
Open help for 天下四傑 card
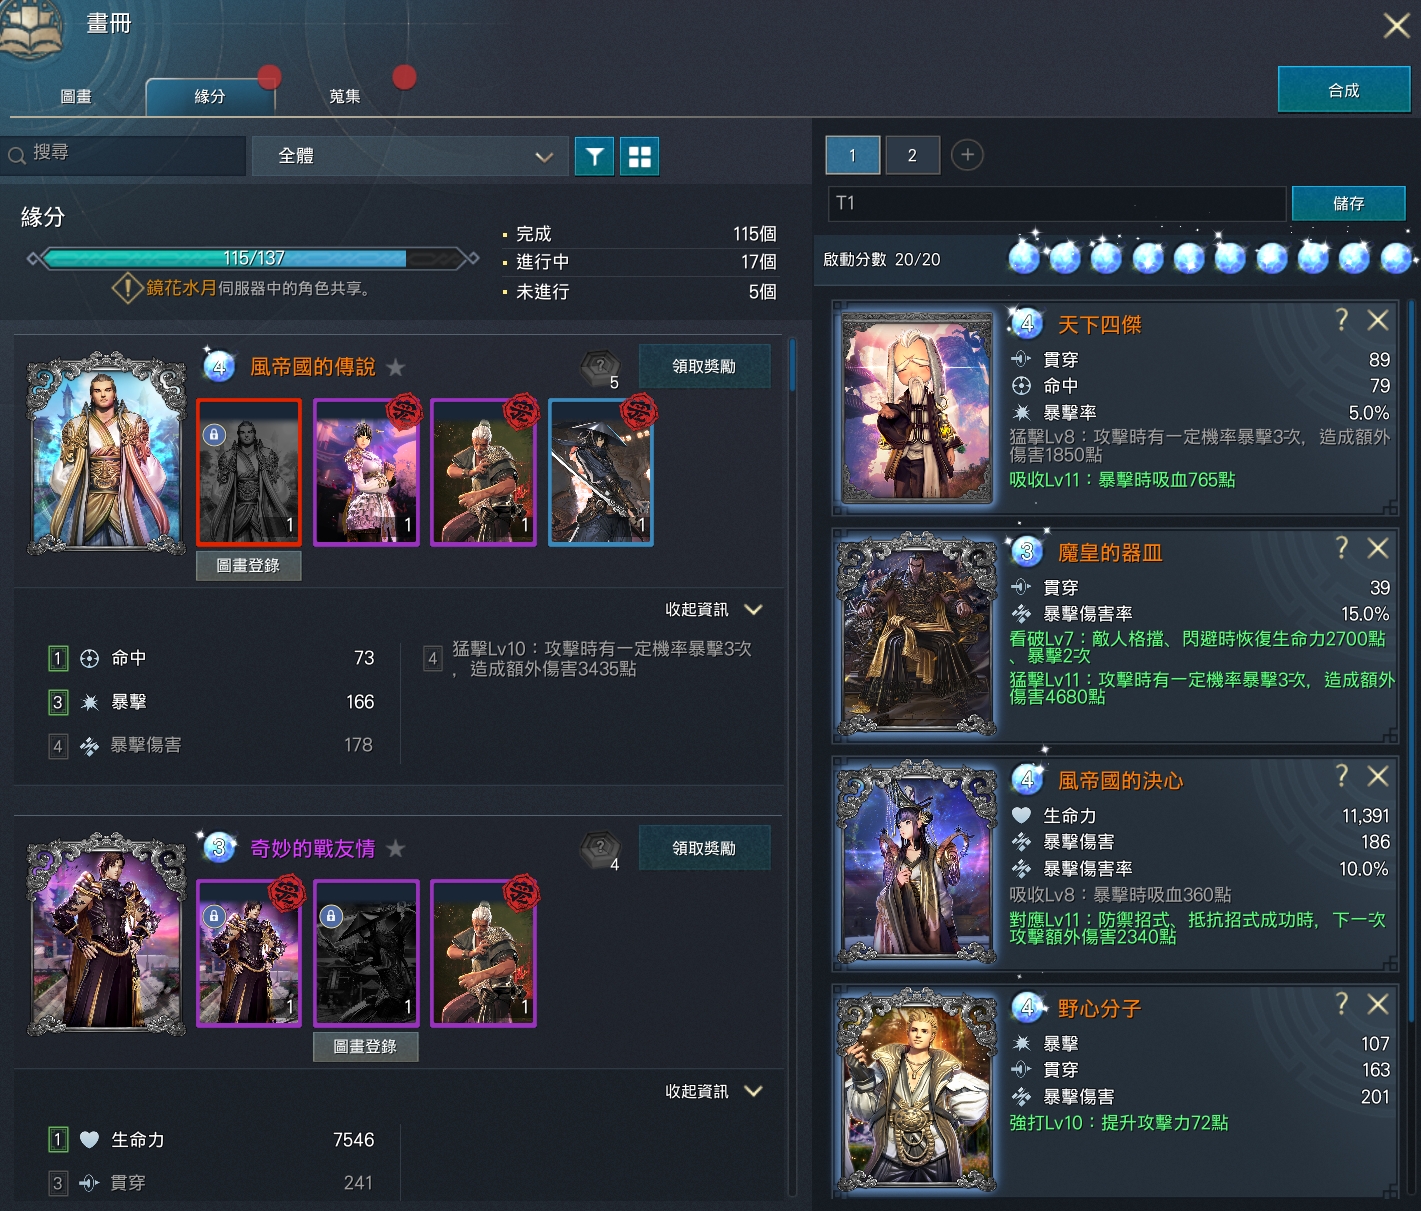pos(1341,320)
